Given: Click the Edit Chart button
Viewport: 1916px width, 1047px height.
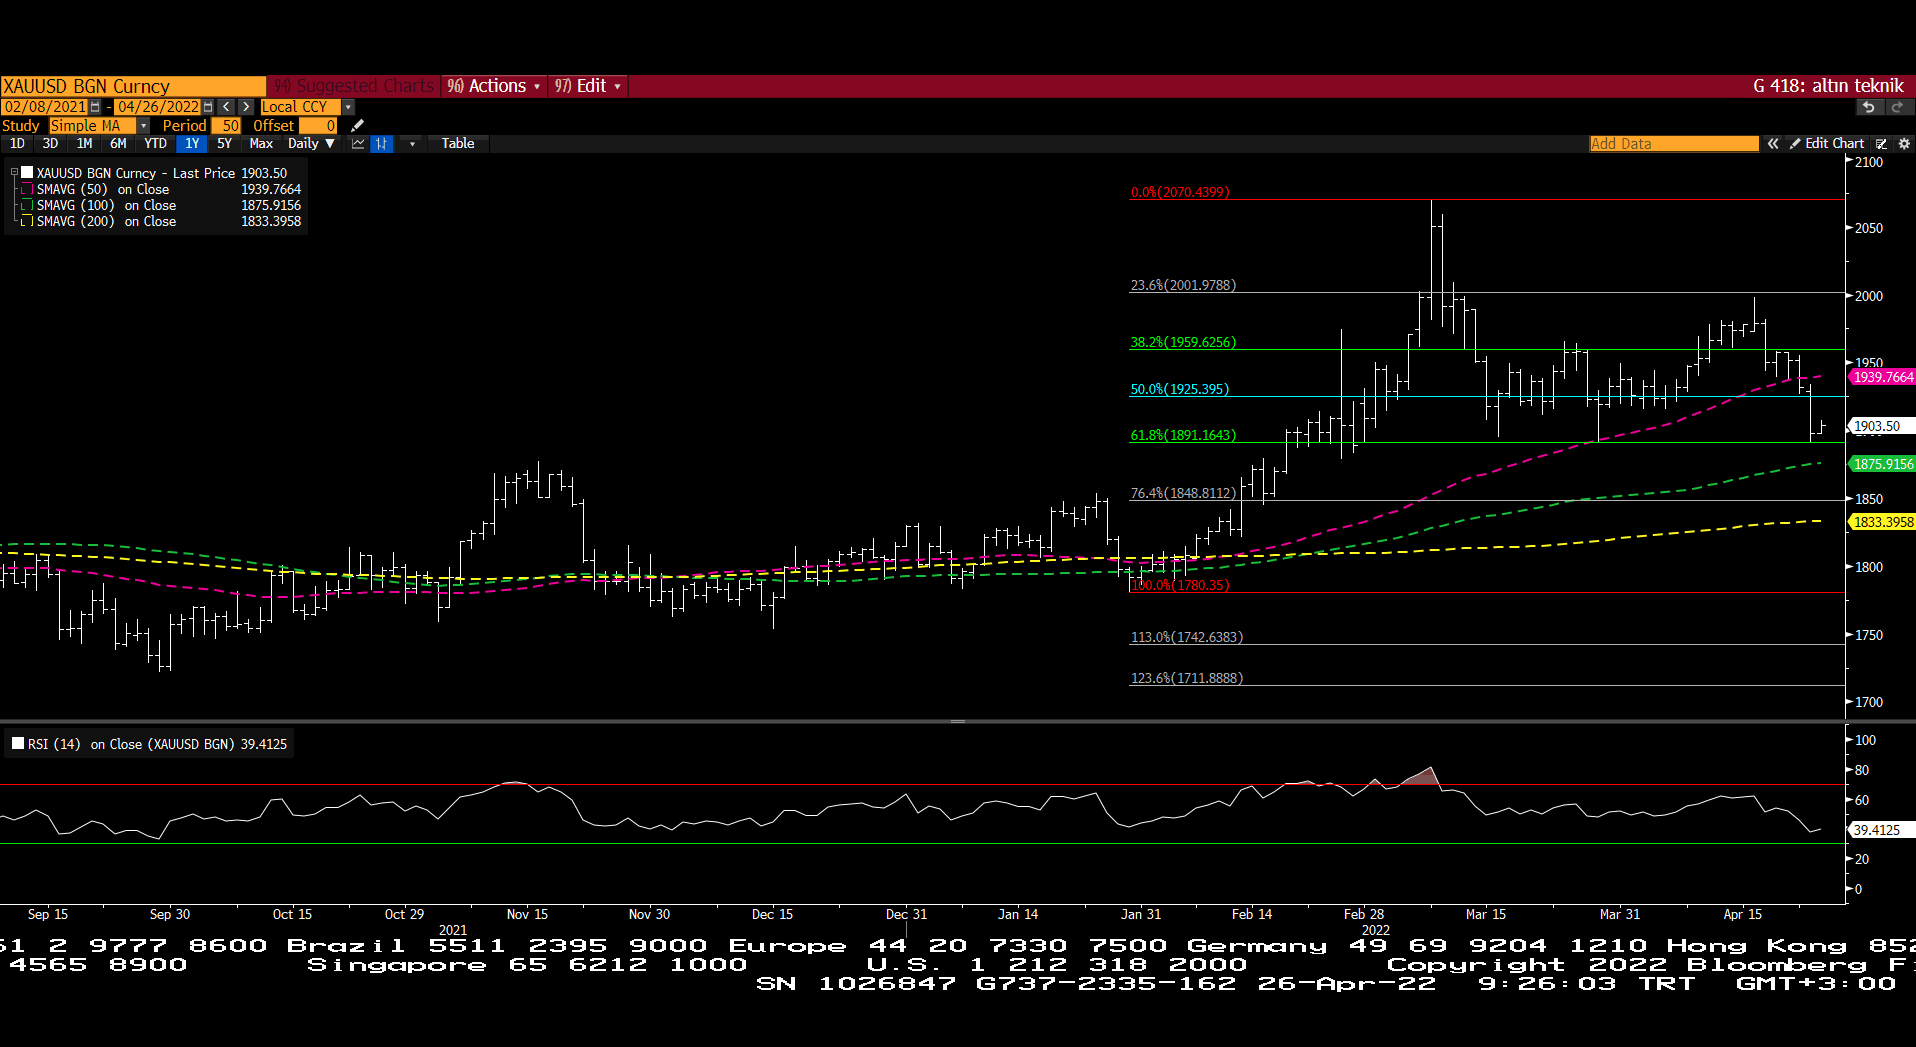Looking at the screenshot, I should [x=1827, y=144].
